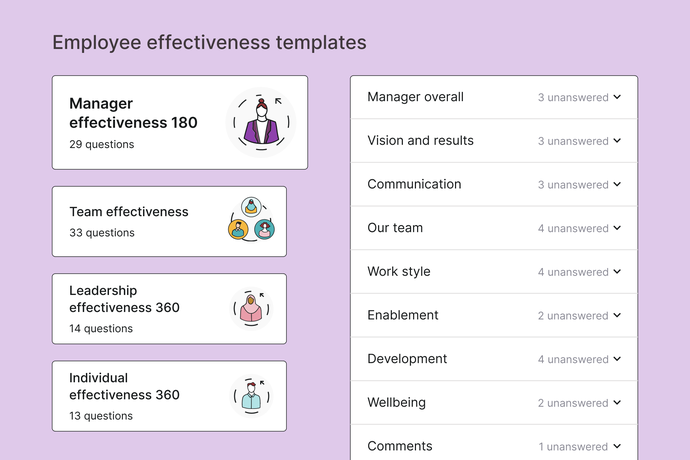Select the Communication row label
The image size is (690, 460).
414,184
